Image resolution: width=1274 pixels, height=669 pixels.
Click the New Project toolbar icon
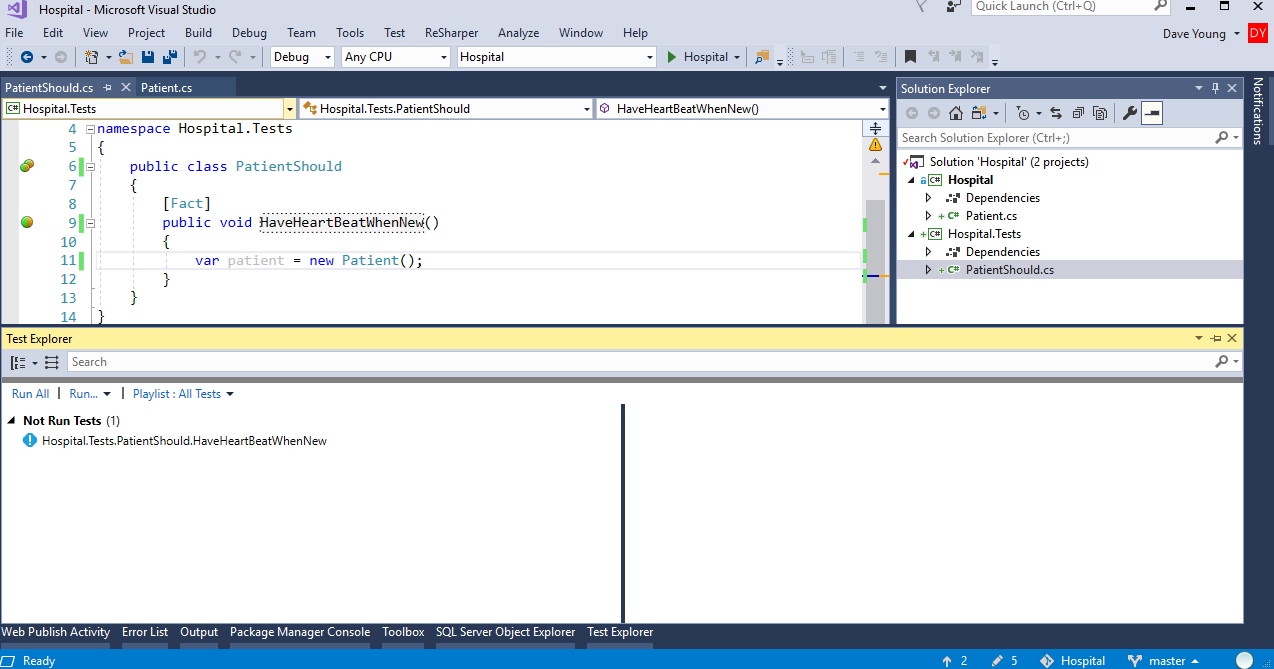(x=92, y=57)
